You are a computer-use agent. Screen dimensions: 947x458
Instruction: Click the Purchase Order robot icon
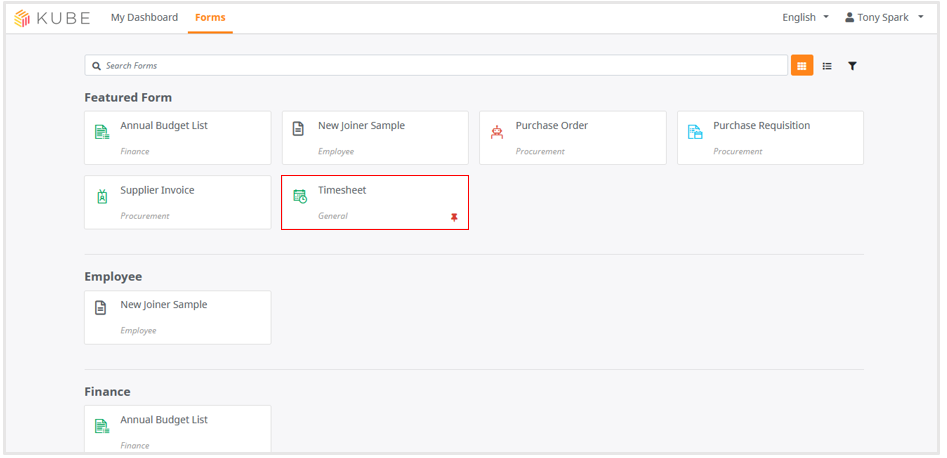[496, 132]
